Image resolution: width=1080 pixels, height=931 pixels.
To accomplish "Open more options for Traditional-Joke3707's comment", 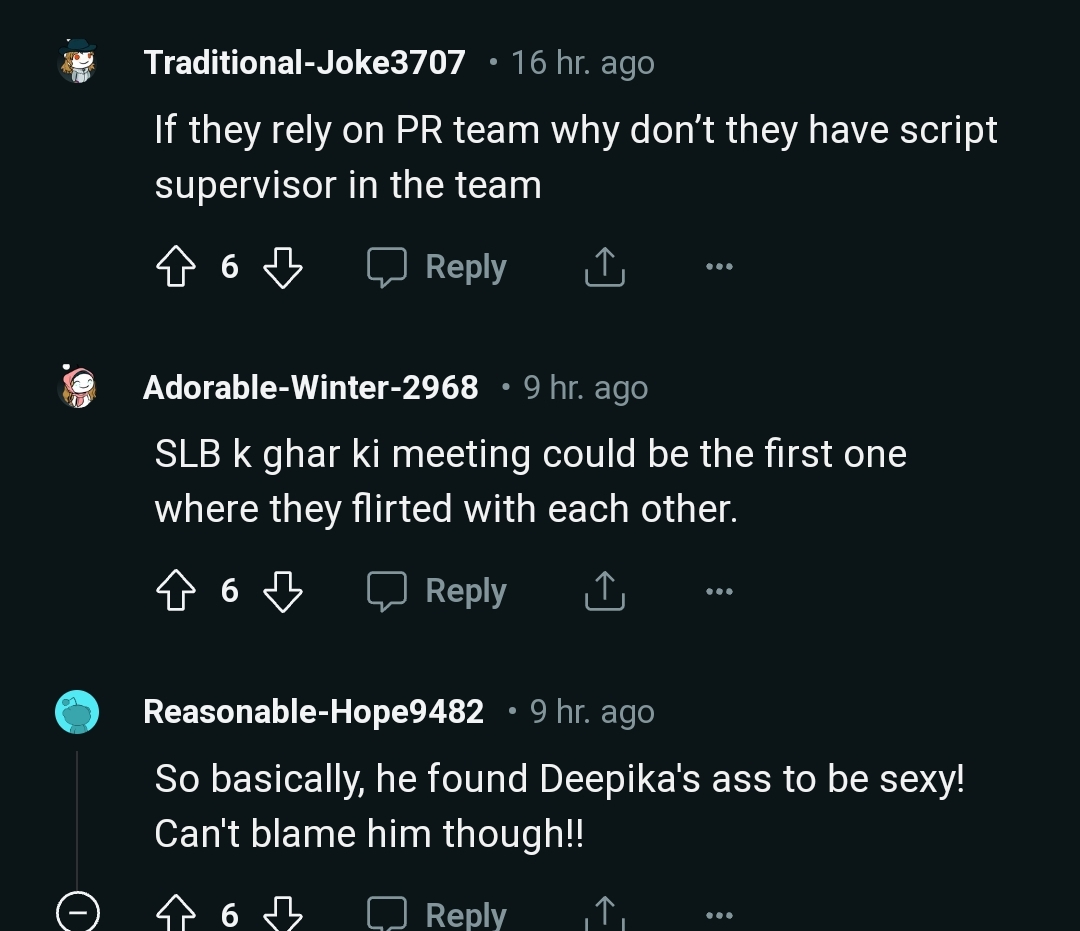I will [x=718, y=267].
